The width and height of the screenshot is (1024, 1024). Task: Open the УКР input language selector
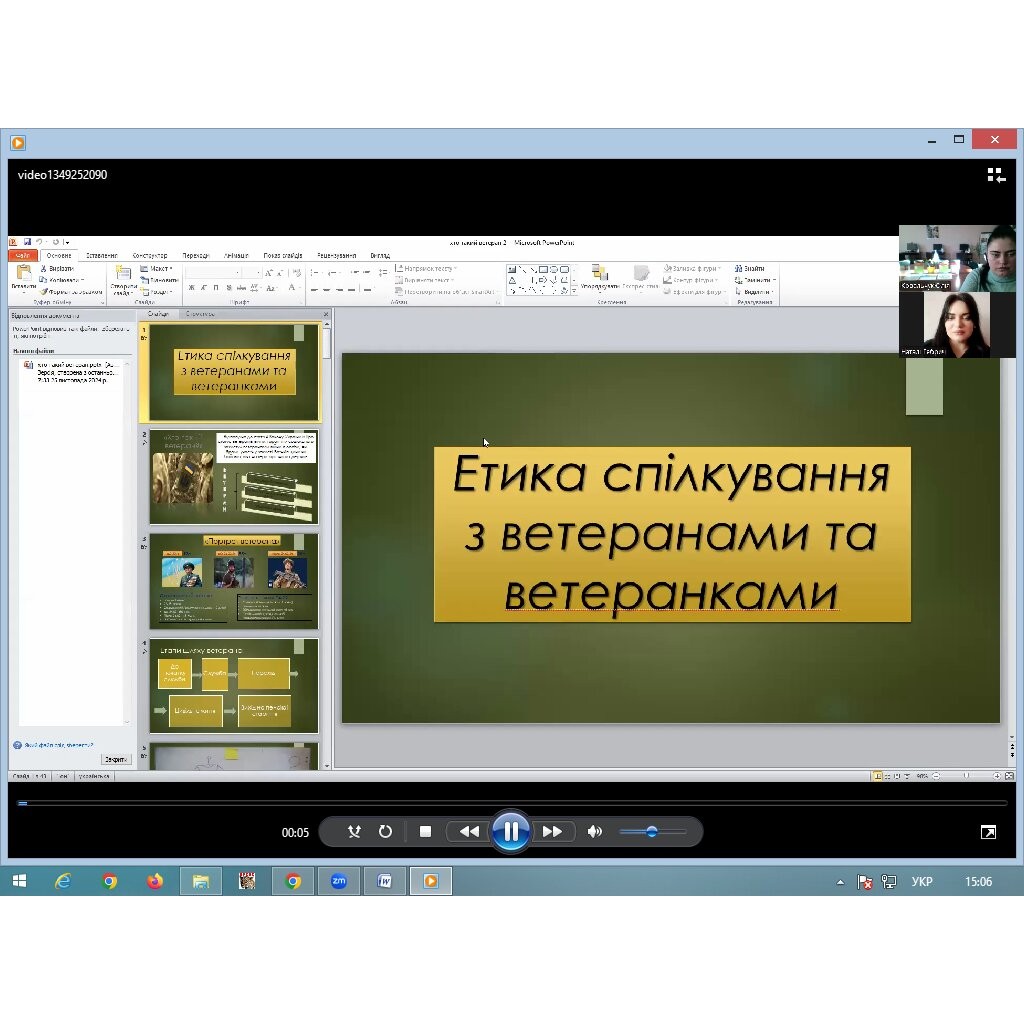[922, 882]
